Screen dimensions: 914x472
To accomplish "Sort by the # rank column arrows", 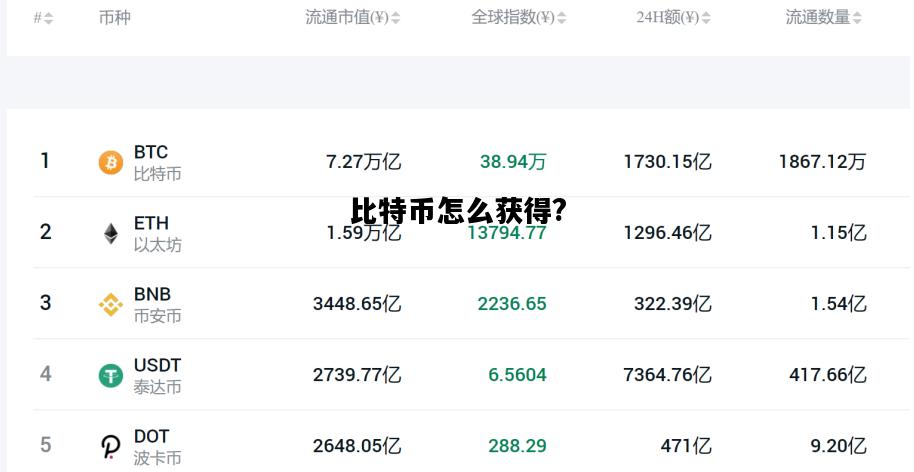I will 48,18.
